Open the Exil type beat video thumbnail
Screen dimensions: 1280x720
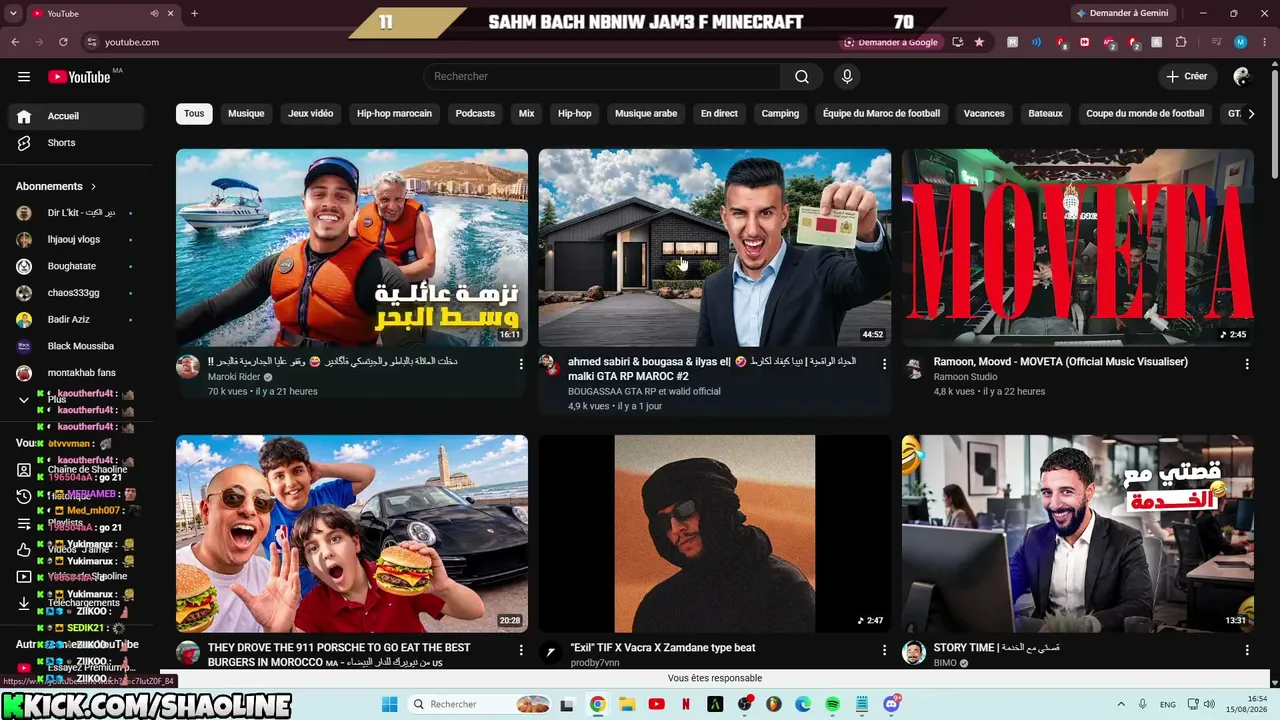coord(715,534)
